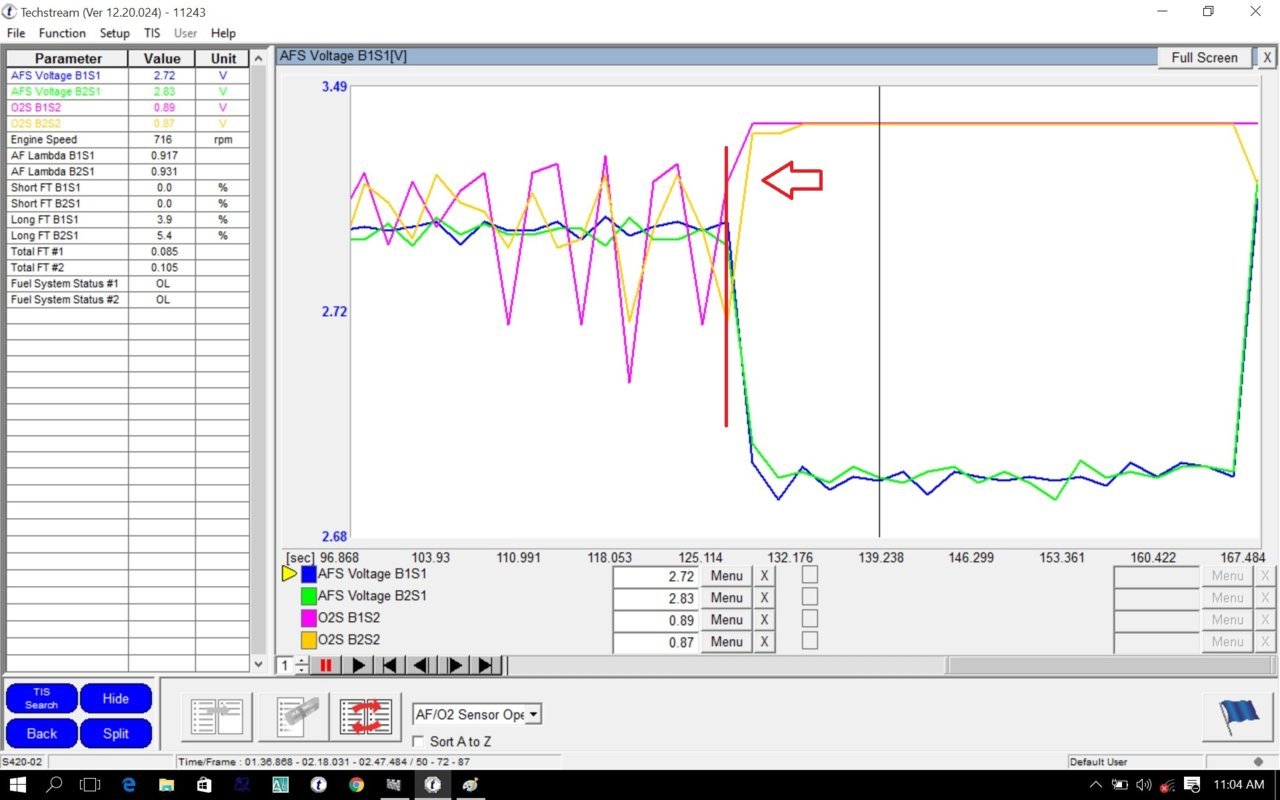Open Microsoft Store from the taskbar
1280x800 pixels.
click(x=204, y=785)
